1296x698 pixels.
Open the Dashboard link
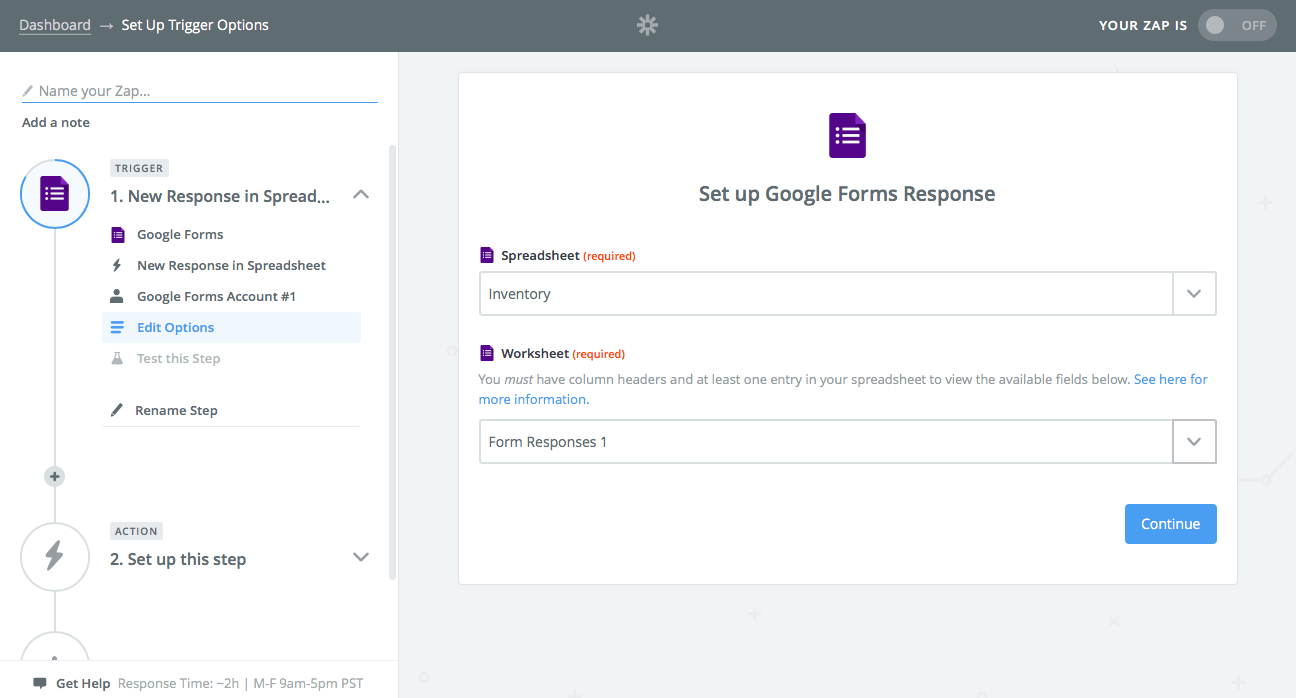[55, 25]
